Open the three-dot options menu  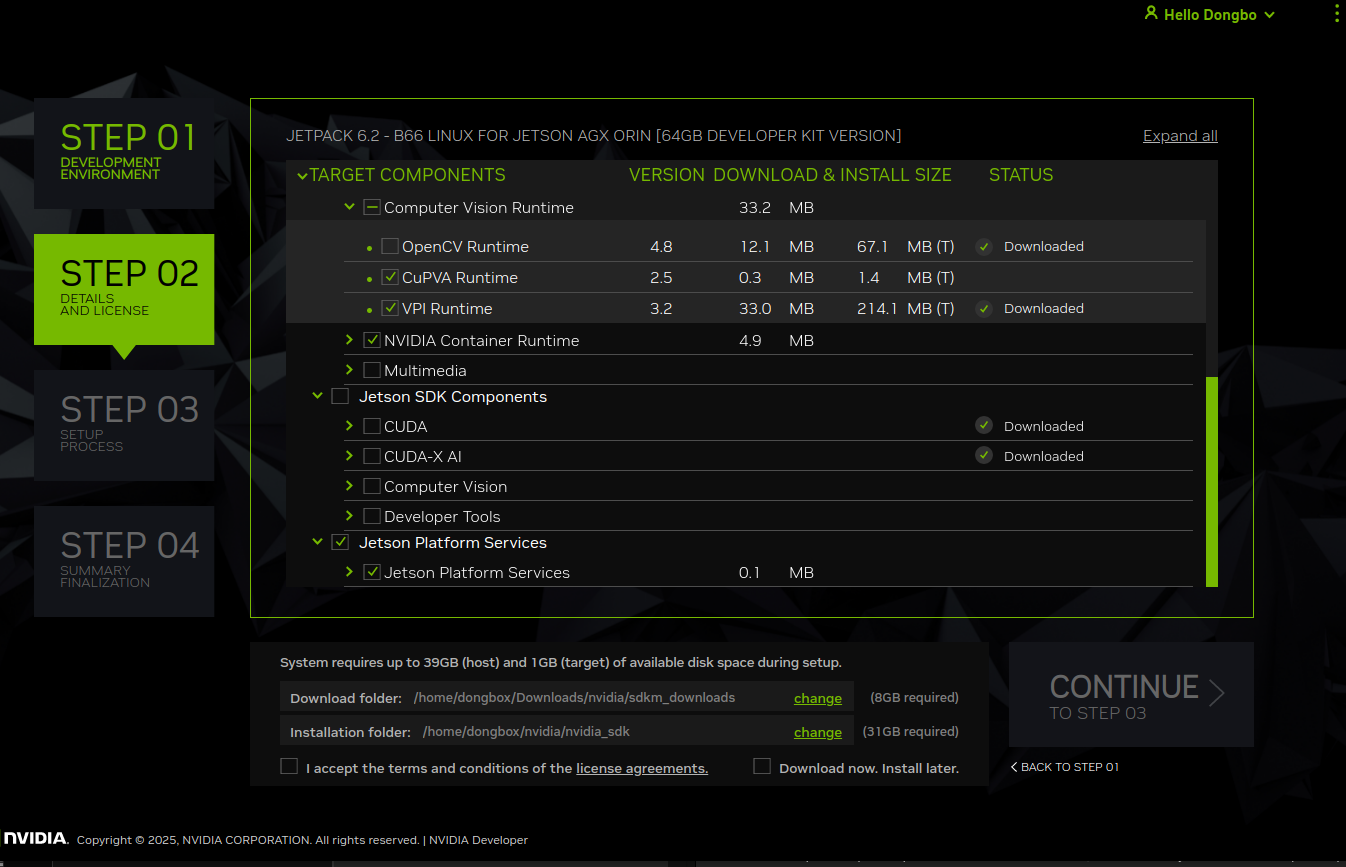[1337, 13]
